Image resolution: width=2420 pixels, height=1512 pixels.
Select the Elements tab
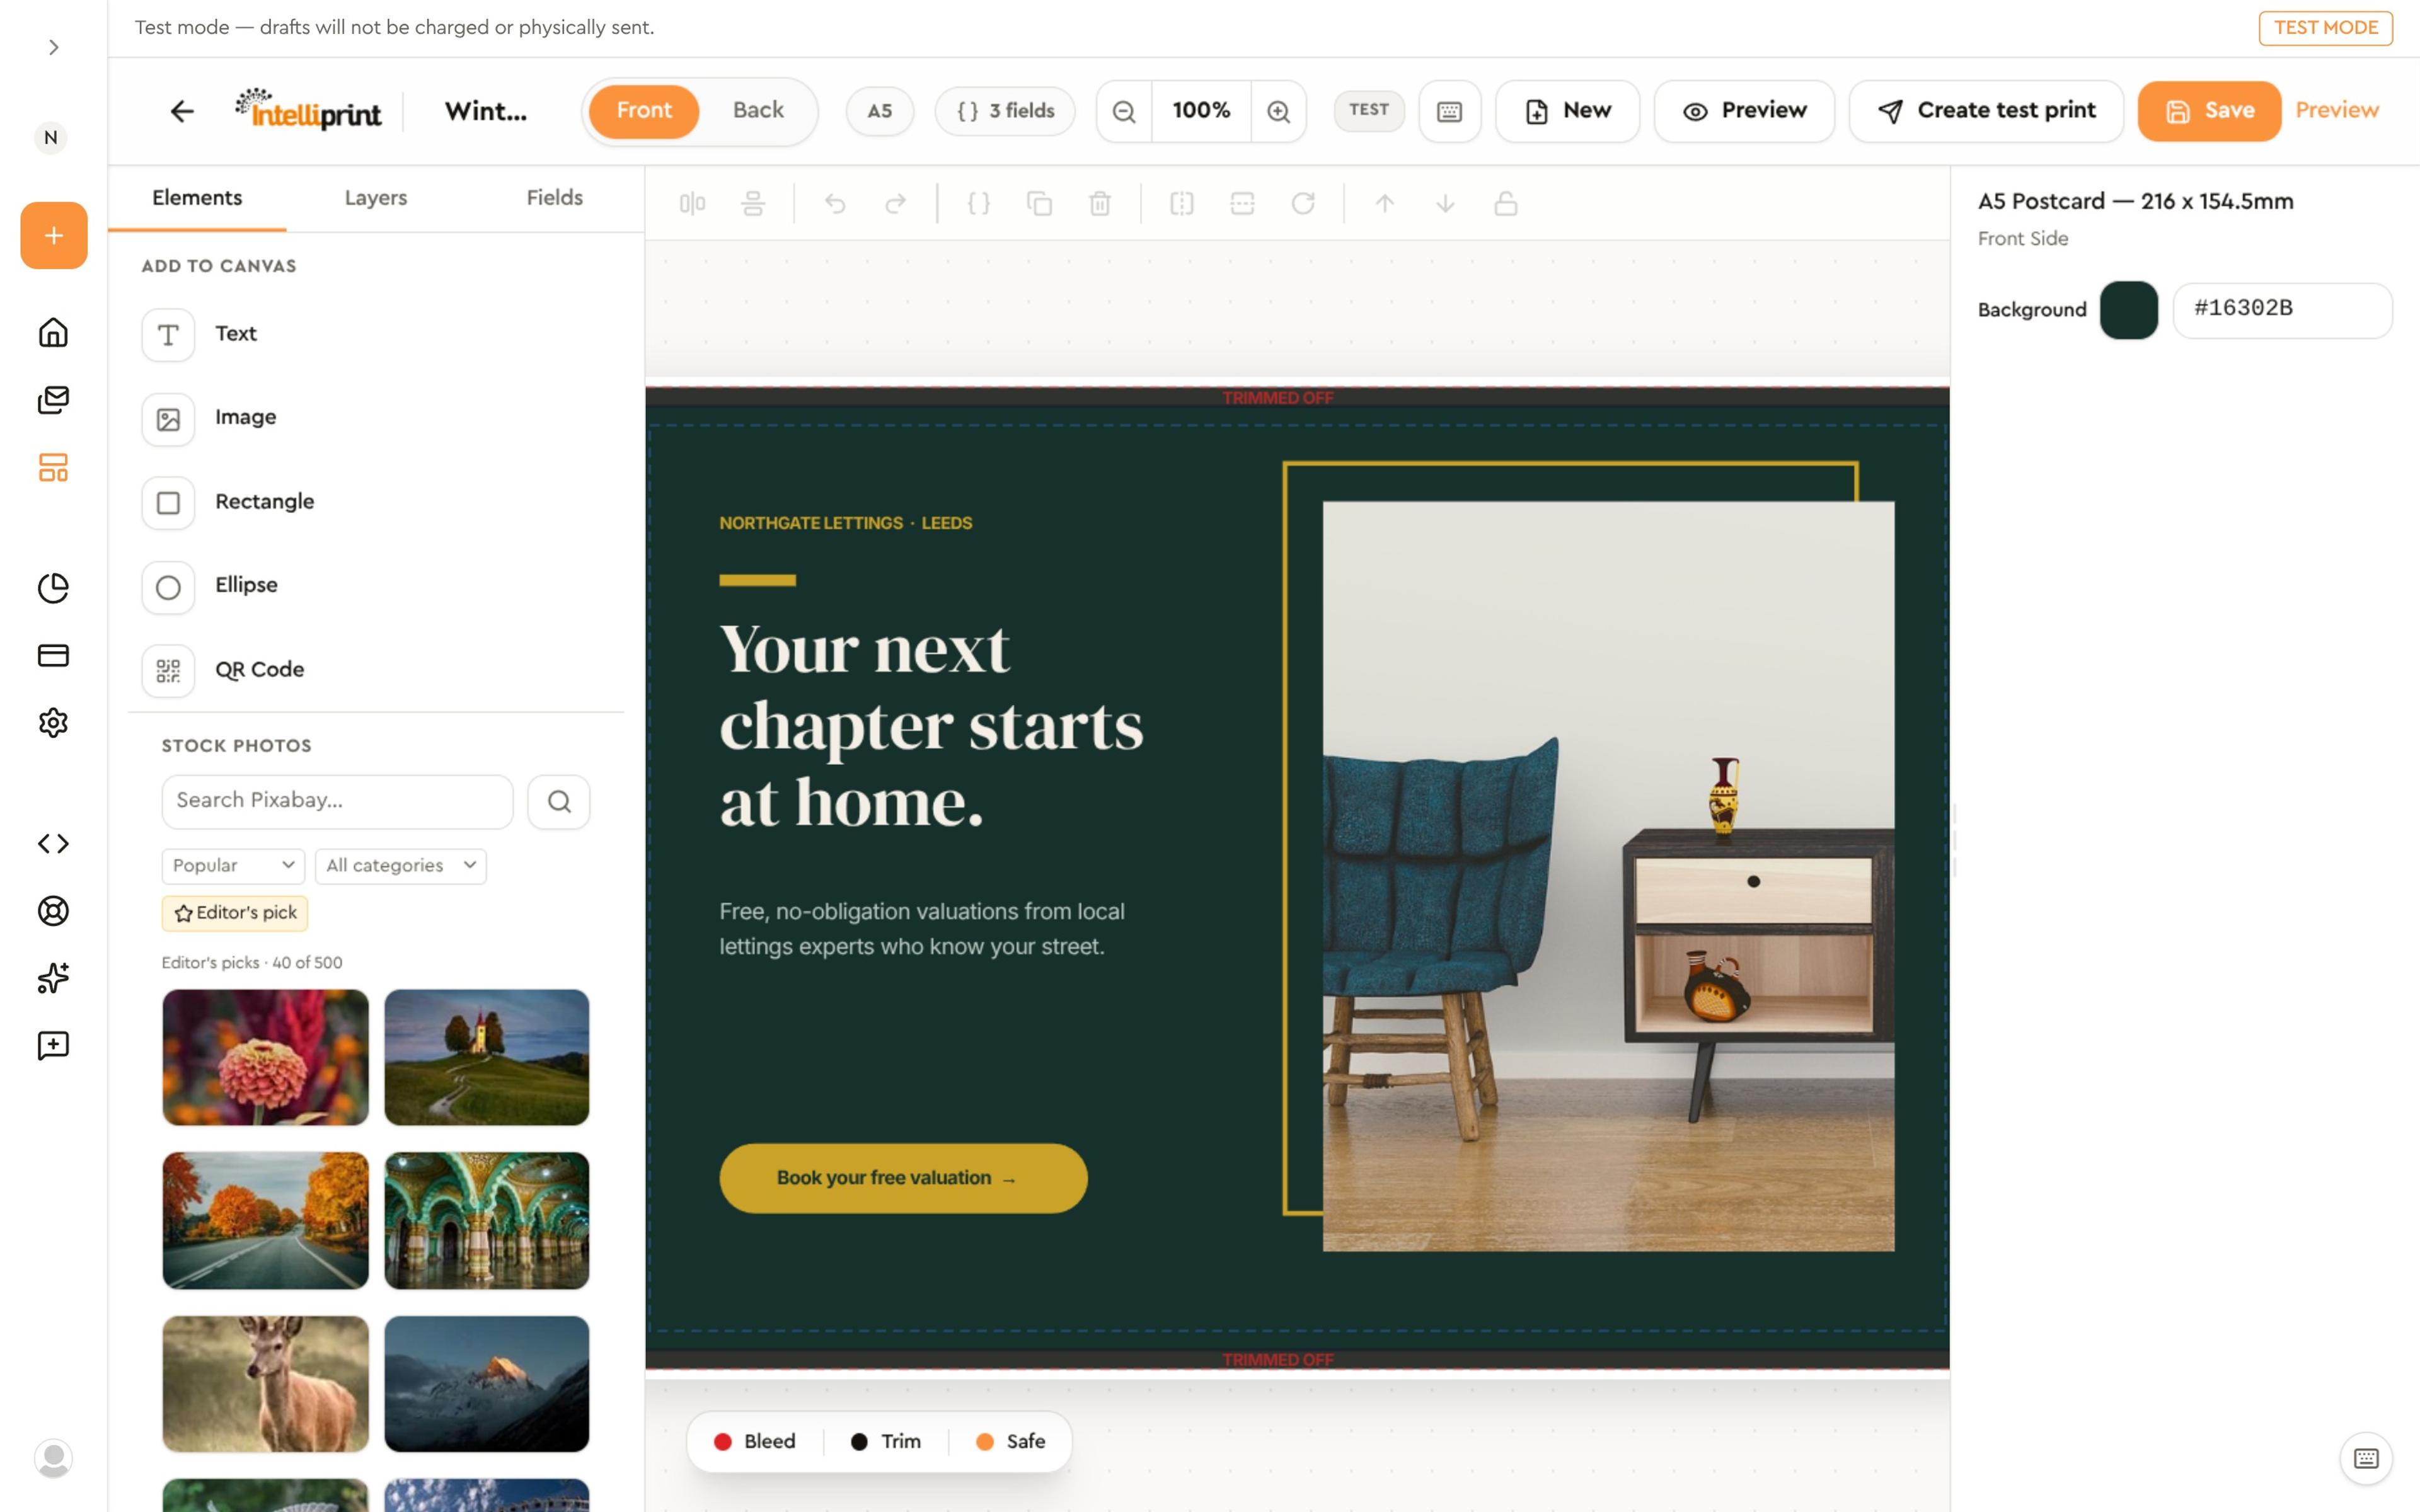(x=197, y=198)
